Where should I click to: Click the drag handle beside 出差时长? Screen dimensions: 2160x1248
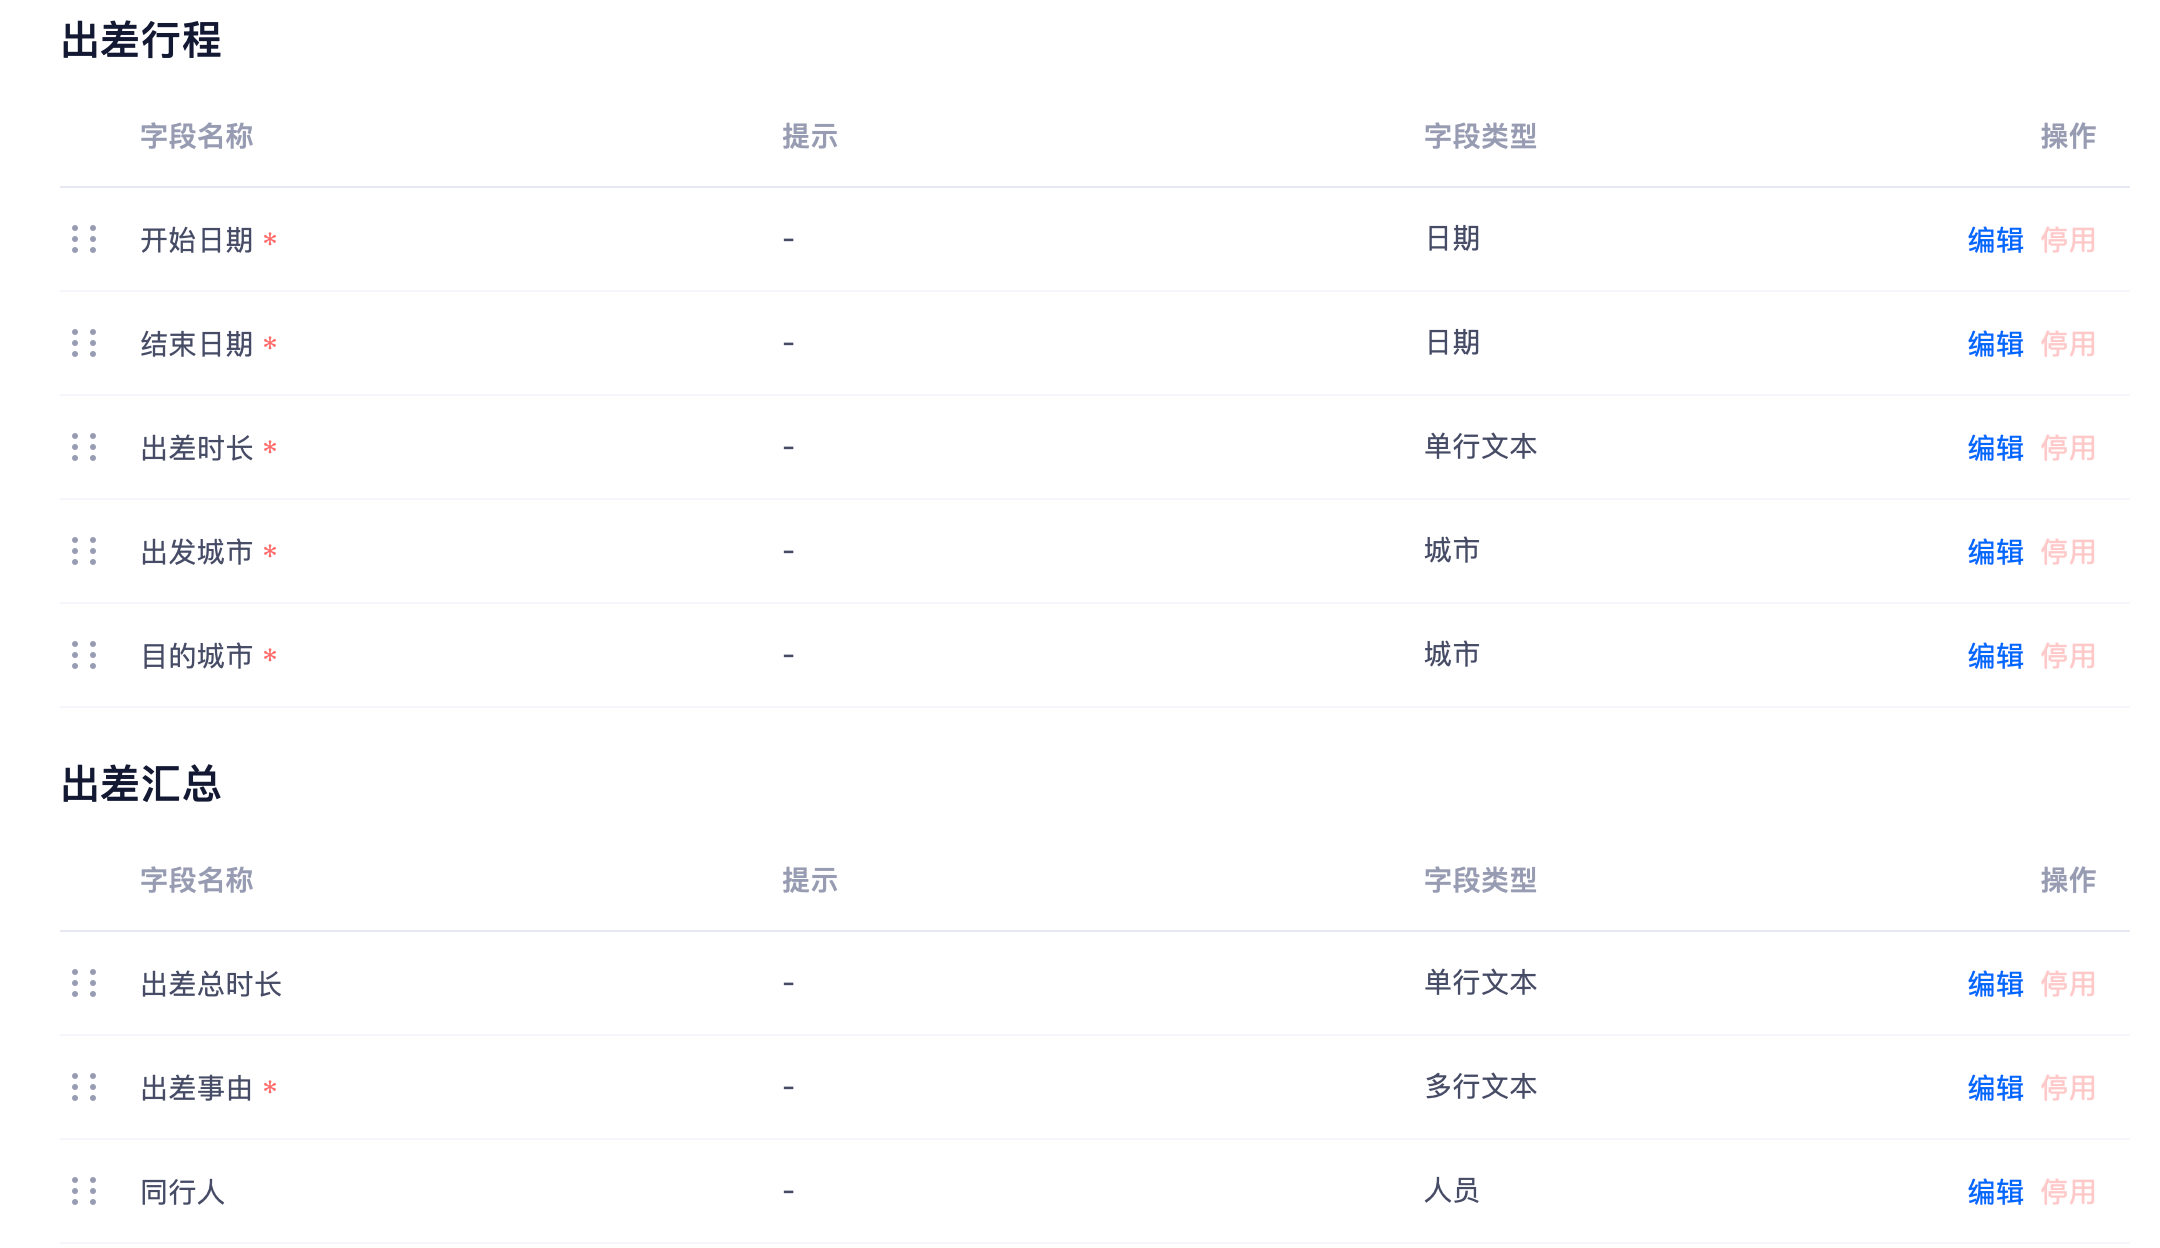84,447
